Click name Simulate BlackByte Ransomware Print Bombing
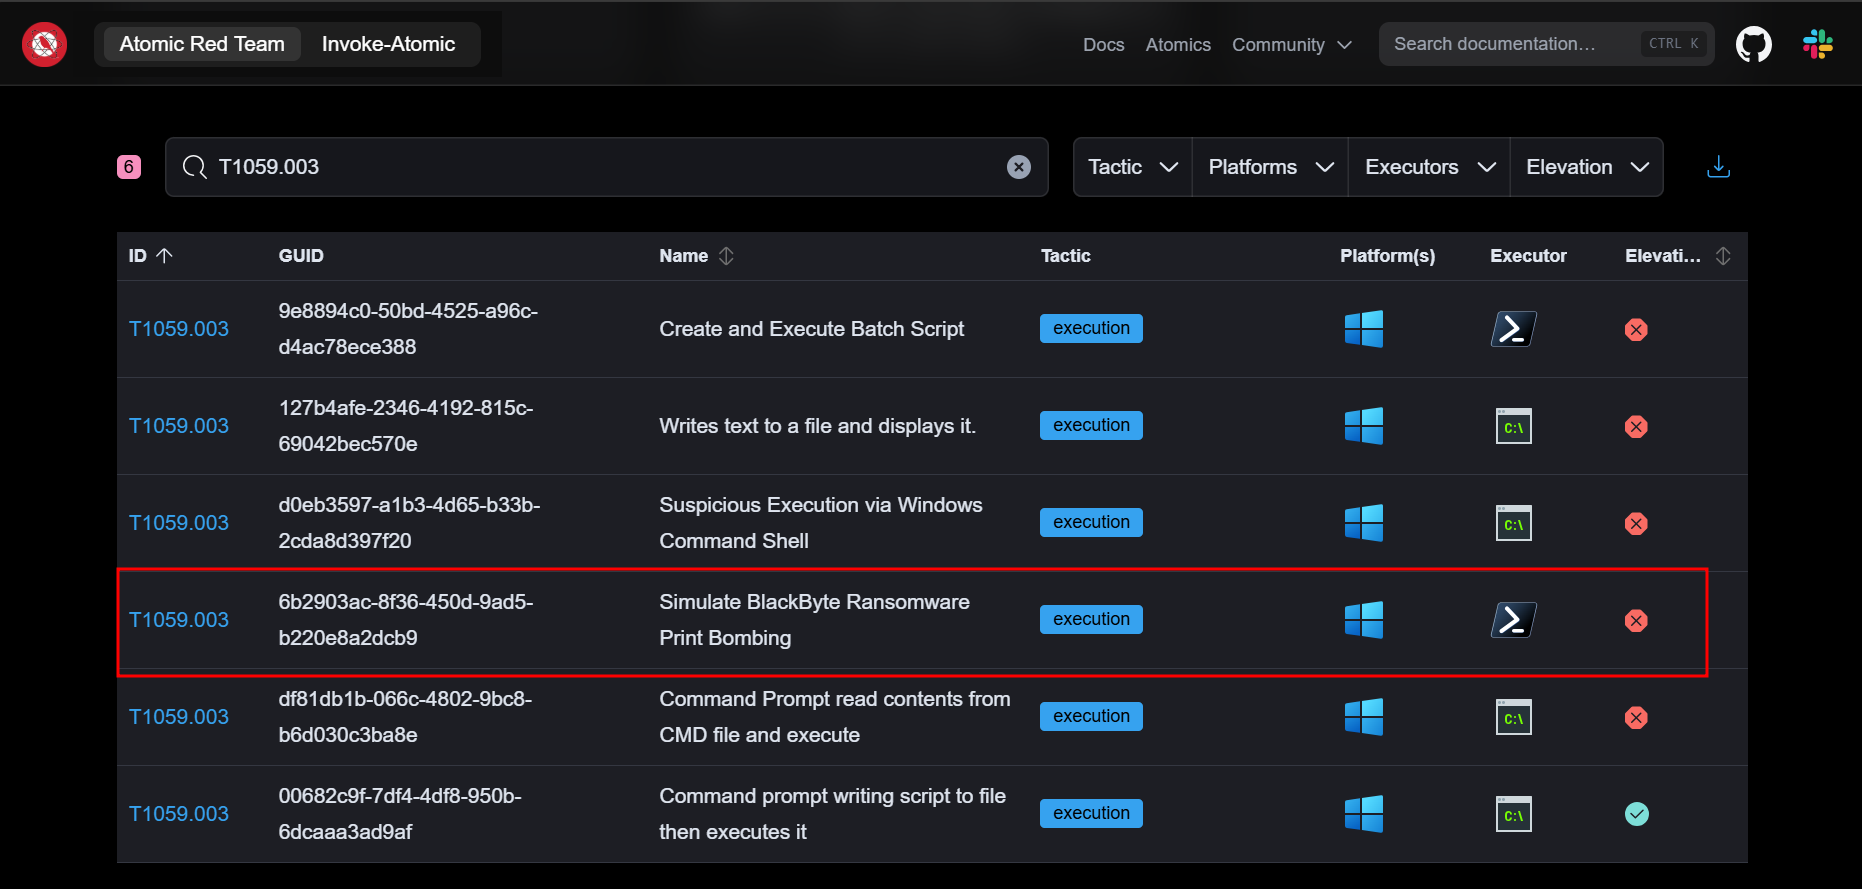 pyautogui.click(x=814, y=620)
